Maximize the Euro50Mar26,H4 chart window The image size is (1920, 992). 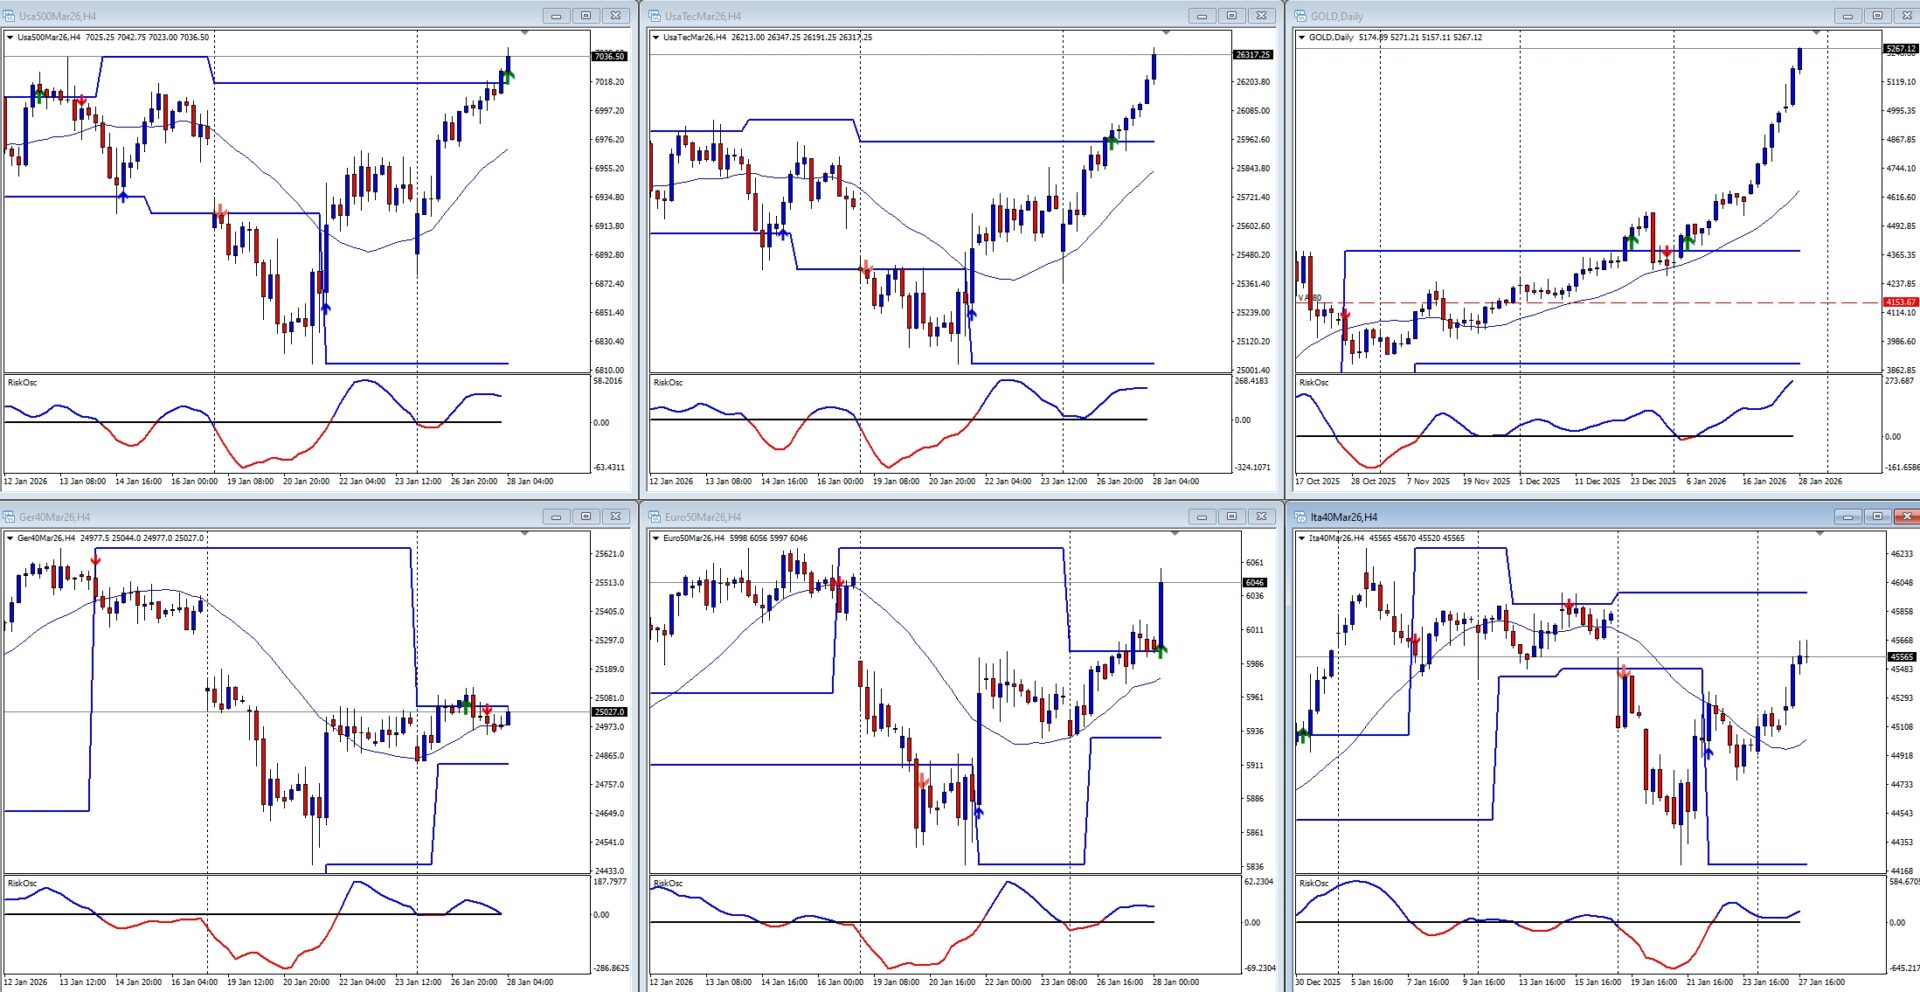point(1231,517)
